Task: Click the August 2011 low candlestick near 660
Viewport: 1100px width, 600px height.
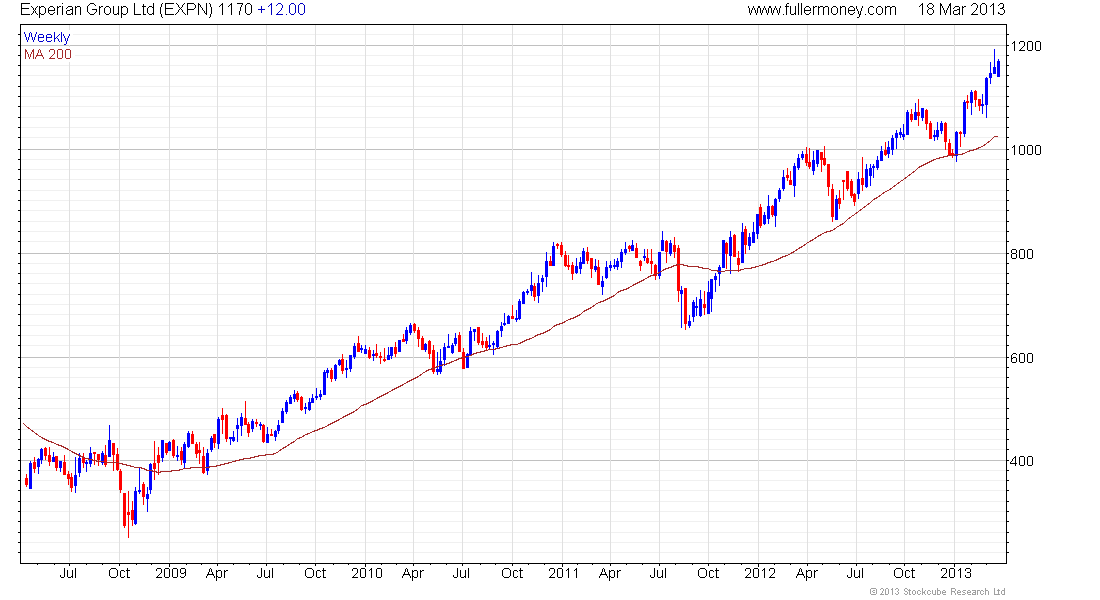Action: click(684, 309)
